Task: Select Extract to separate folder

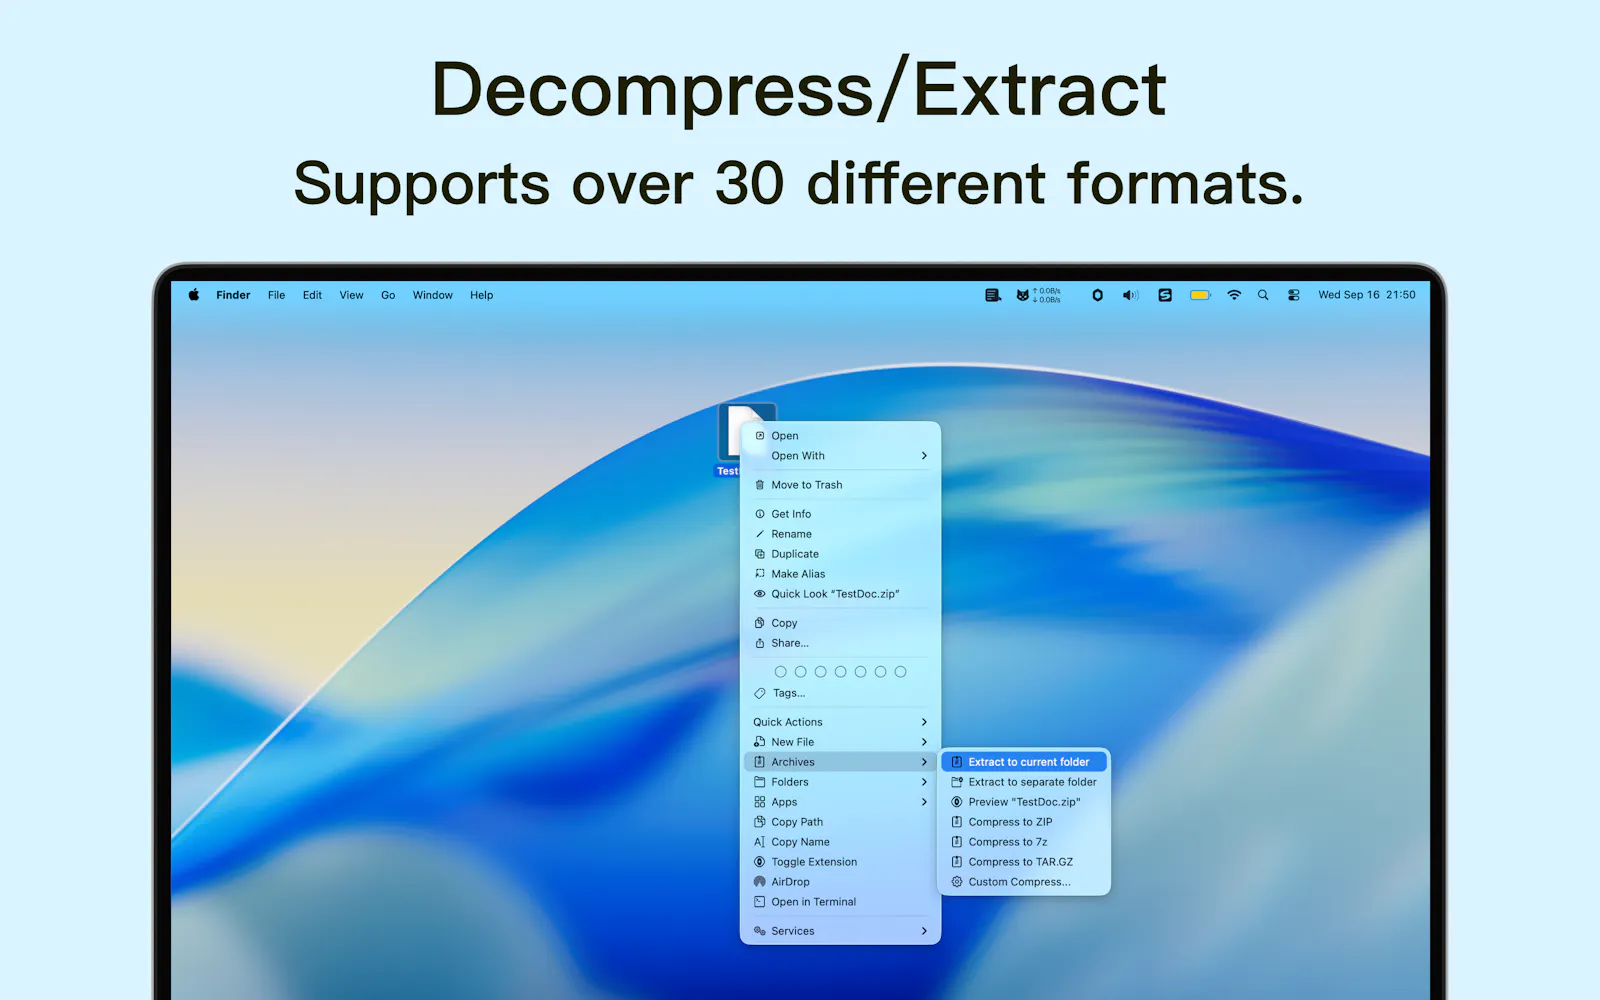Action: click(x=1024, y=782)
